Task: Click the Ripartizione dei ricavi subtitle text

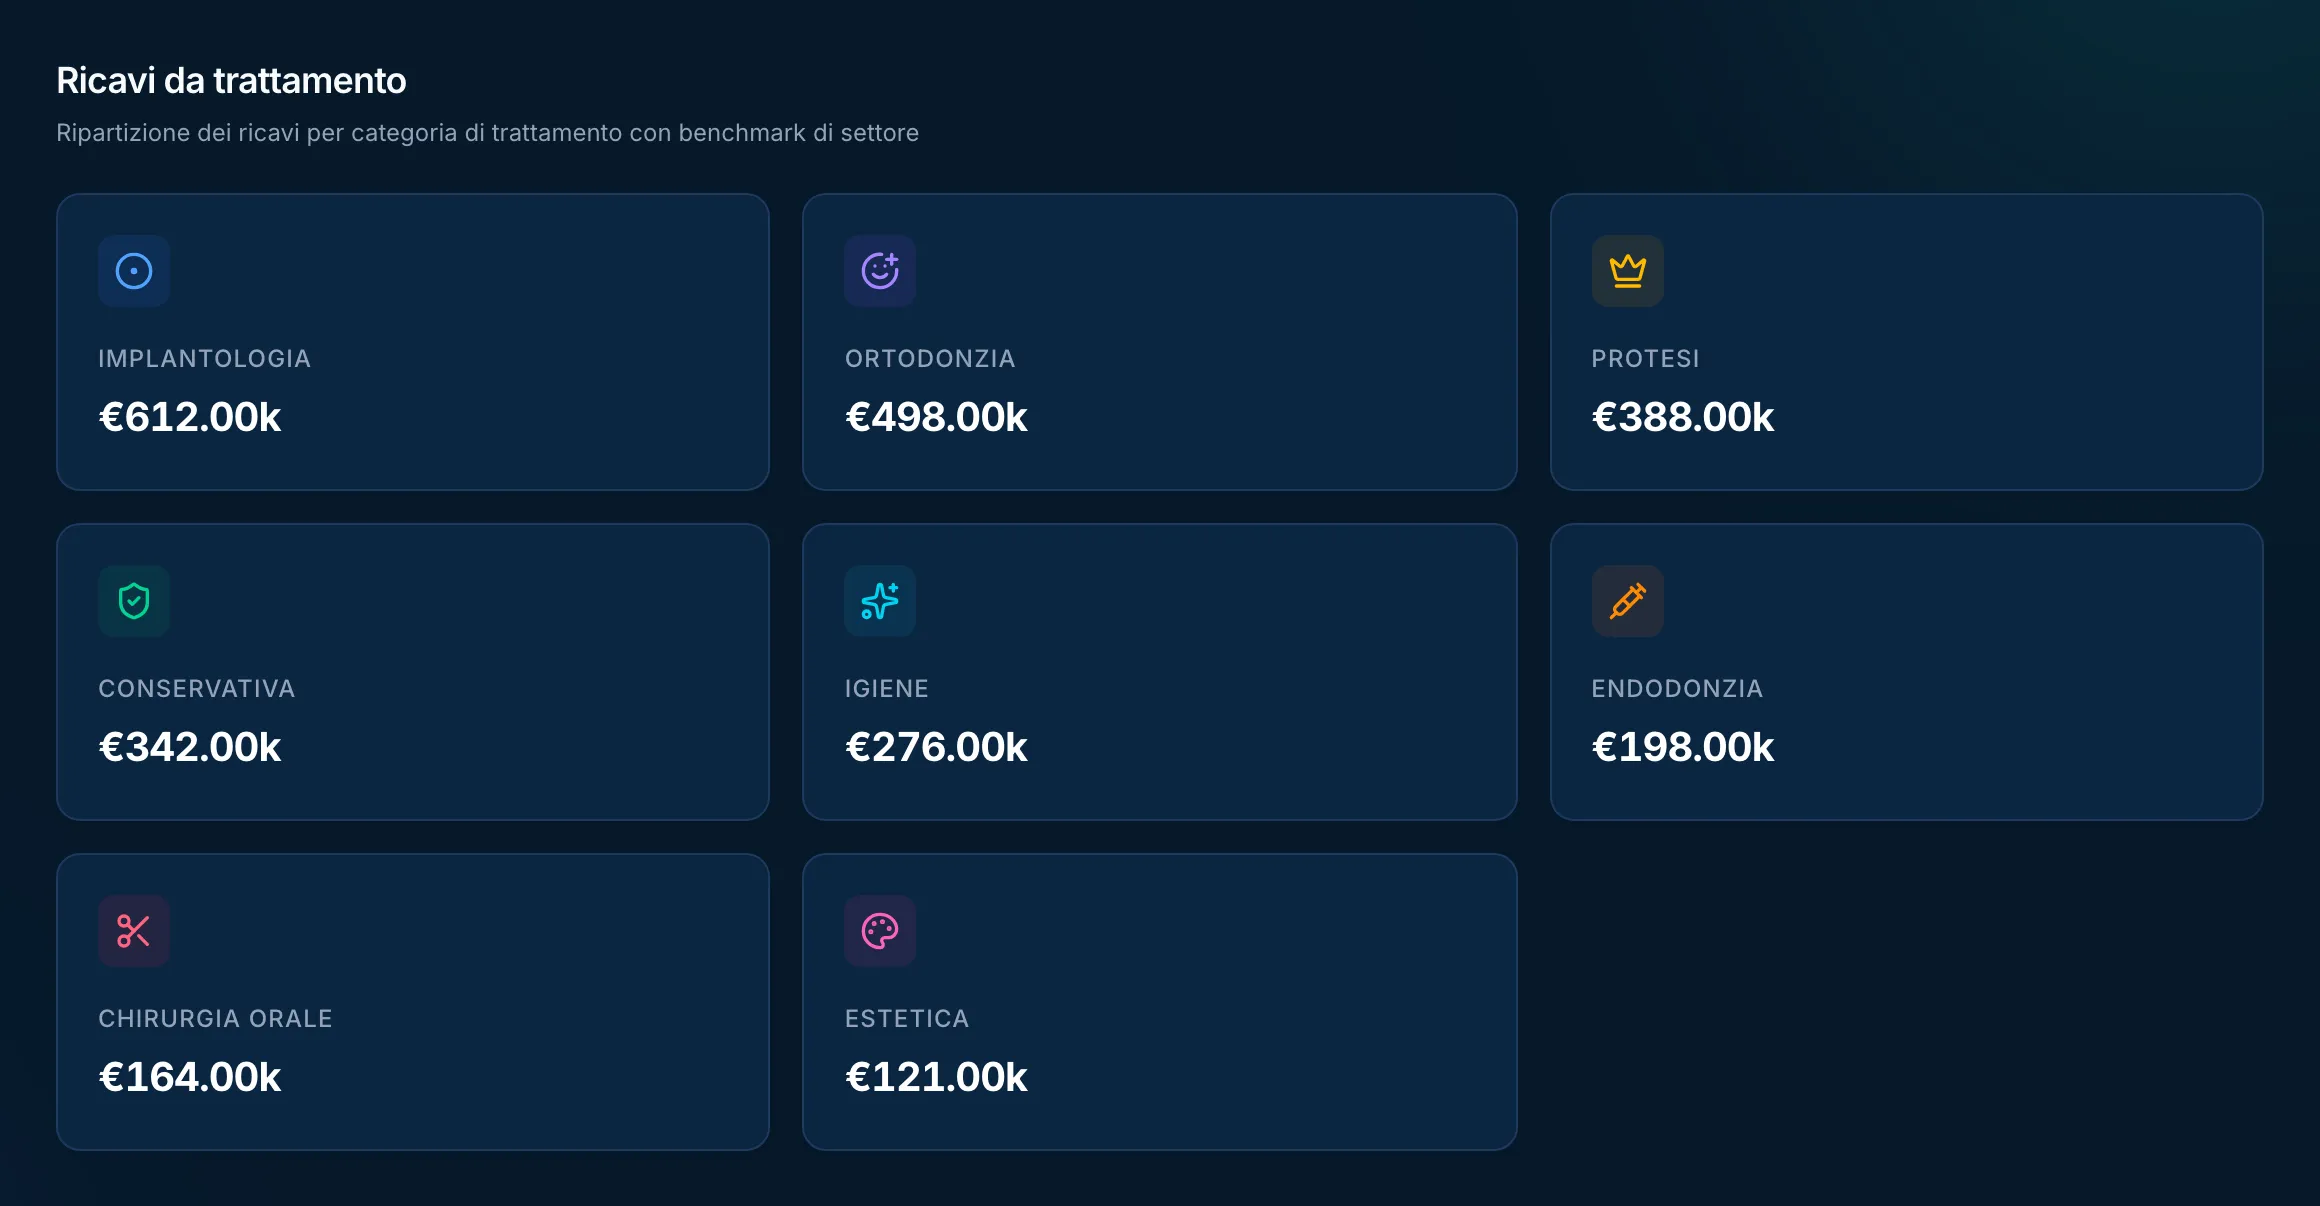Action: [487, 133]
